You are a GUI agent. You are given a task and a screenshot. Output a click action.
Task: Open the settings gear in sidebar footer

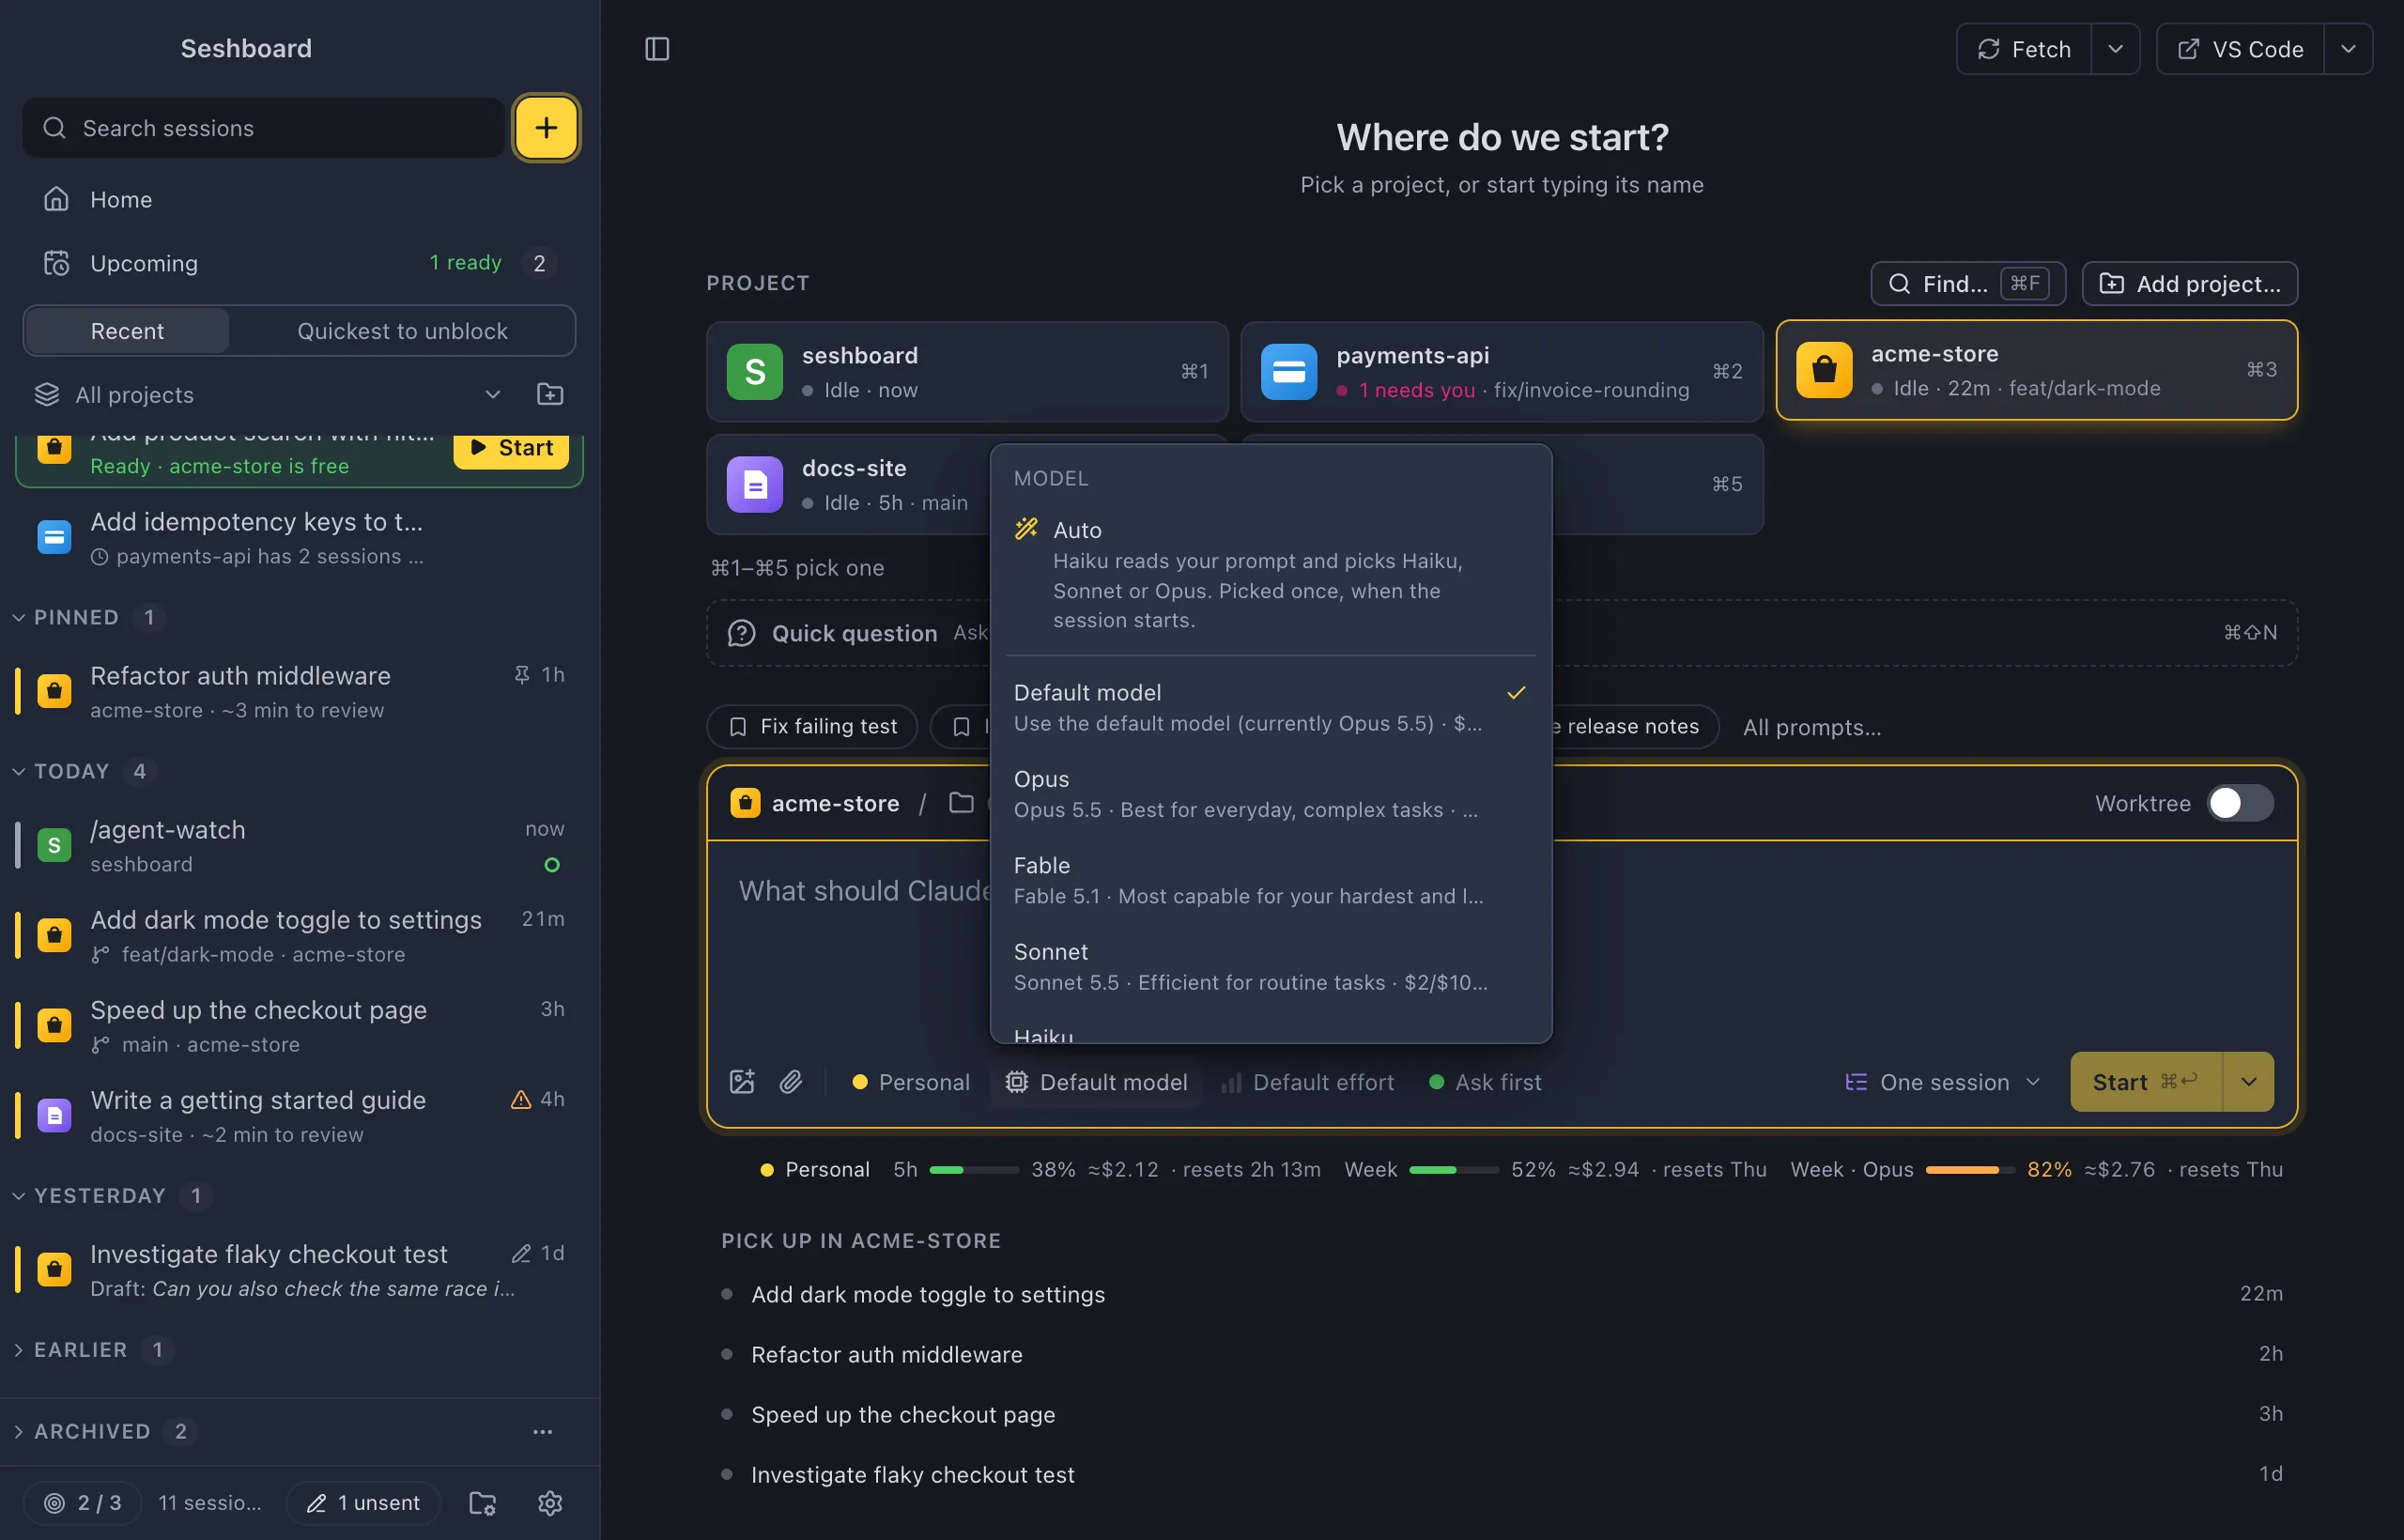coord(550,1503)
